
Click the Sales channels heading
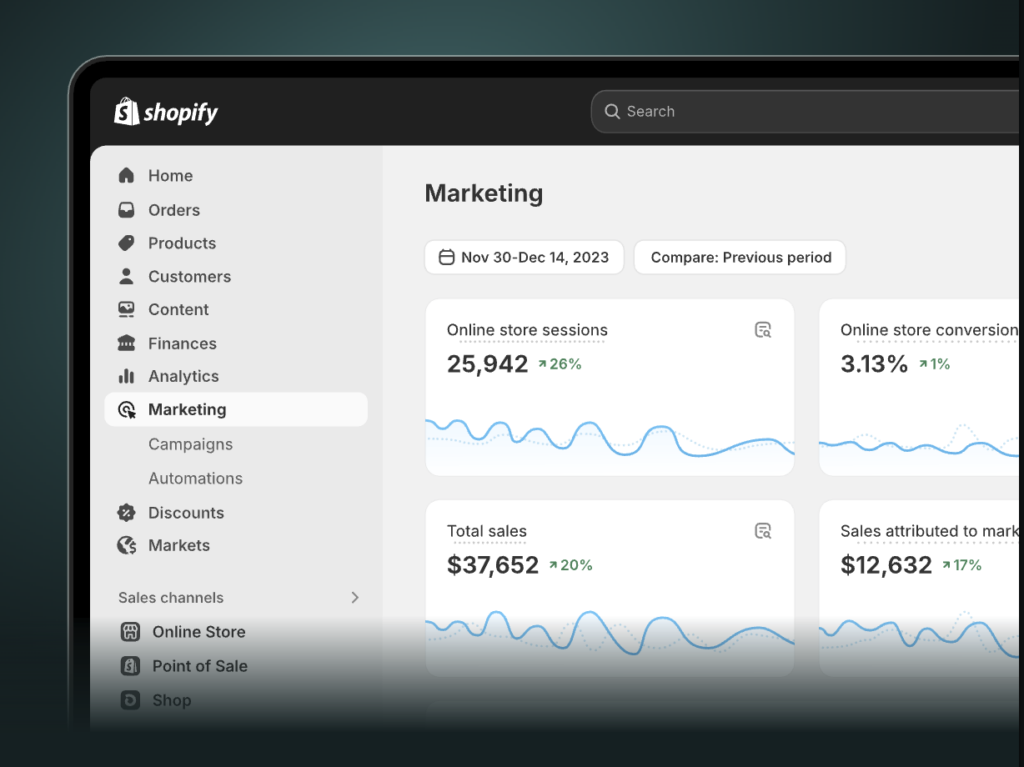[170, 598]
